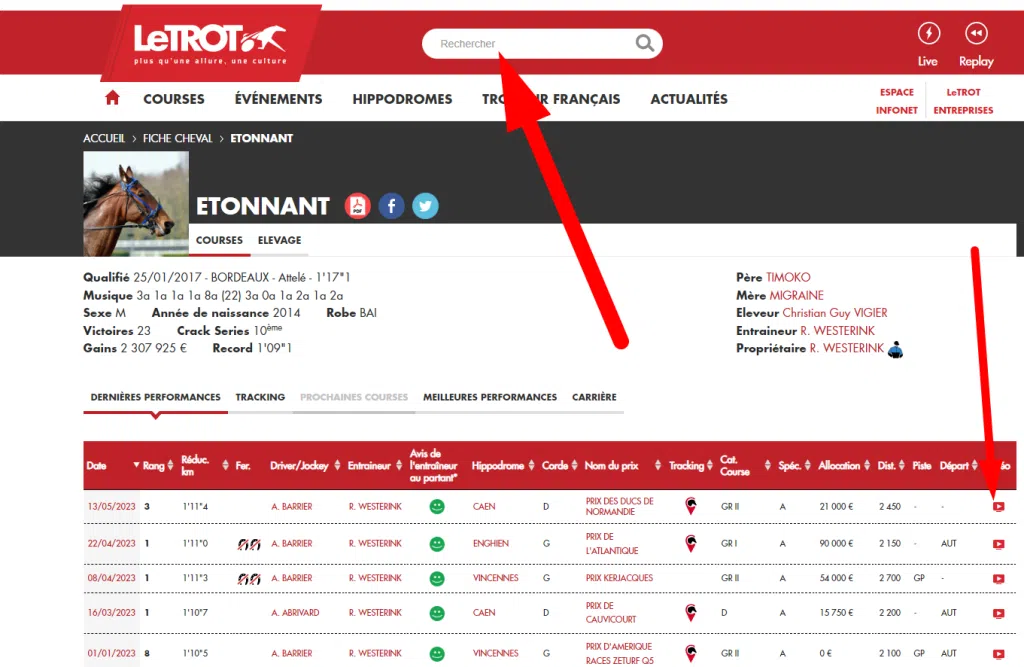This screenshot has height=667, width=1024.
Task: Play the video of the 13/05/2023 race
Action: (999, 506)
